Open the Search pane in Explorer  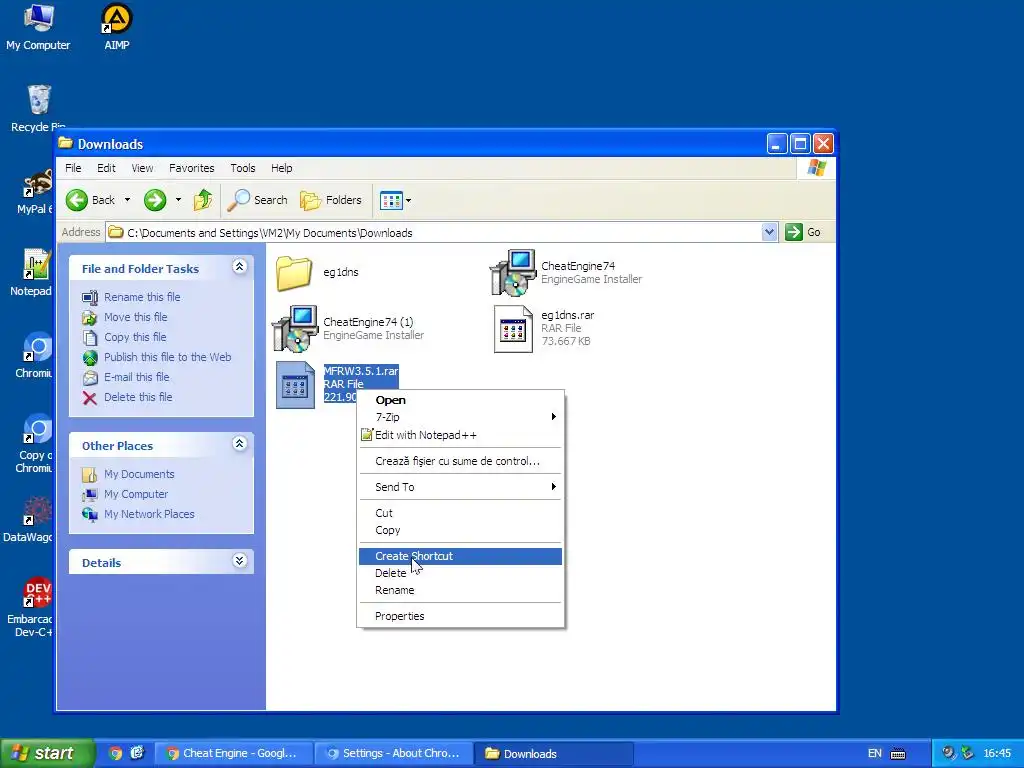[257, 200]
